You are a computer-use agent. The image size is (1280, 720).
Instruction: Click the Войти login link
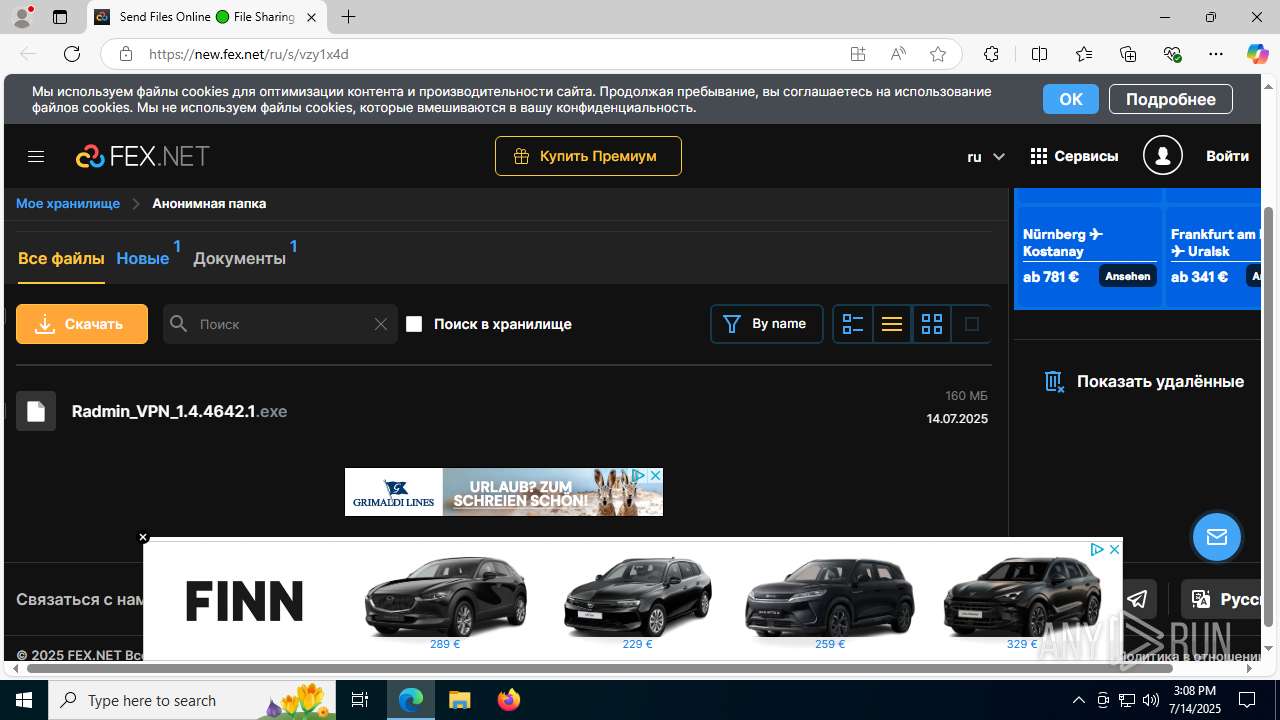[1227, 156]
